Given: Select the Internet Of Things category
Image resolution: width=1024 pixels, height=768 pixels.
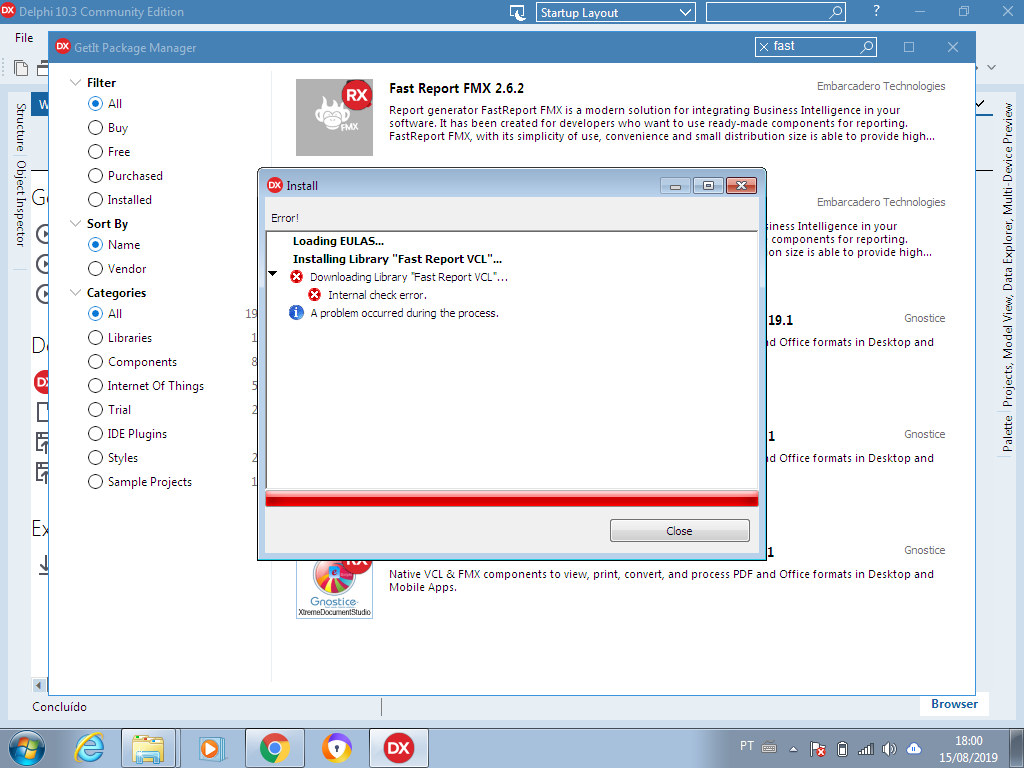Looking at the screenshot, I should pos(95,385).
